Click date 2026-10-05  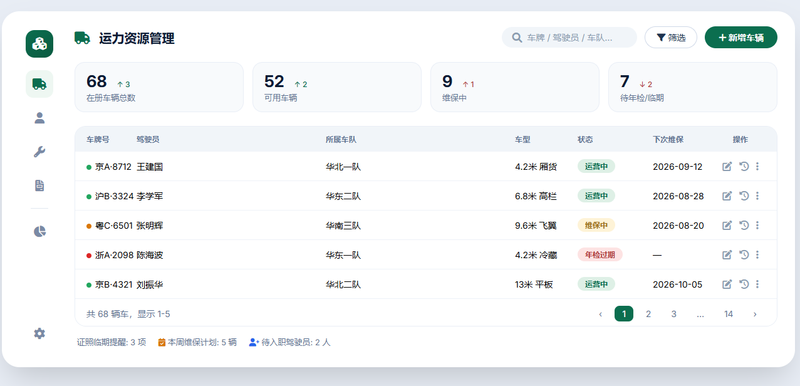678,285
